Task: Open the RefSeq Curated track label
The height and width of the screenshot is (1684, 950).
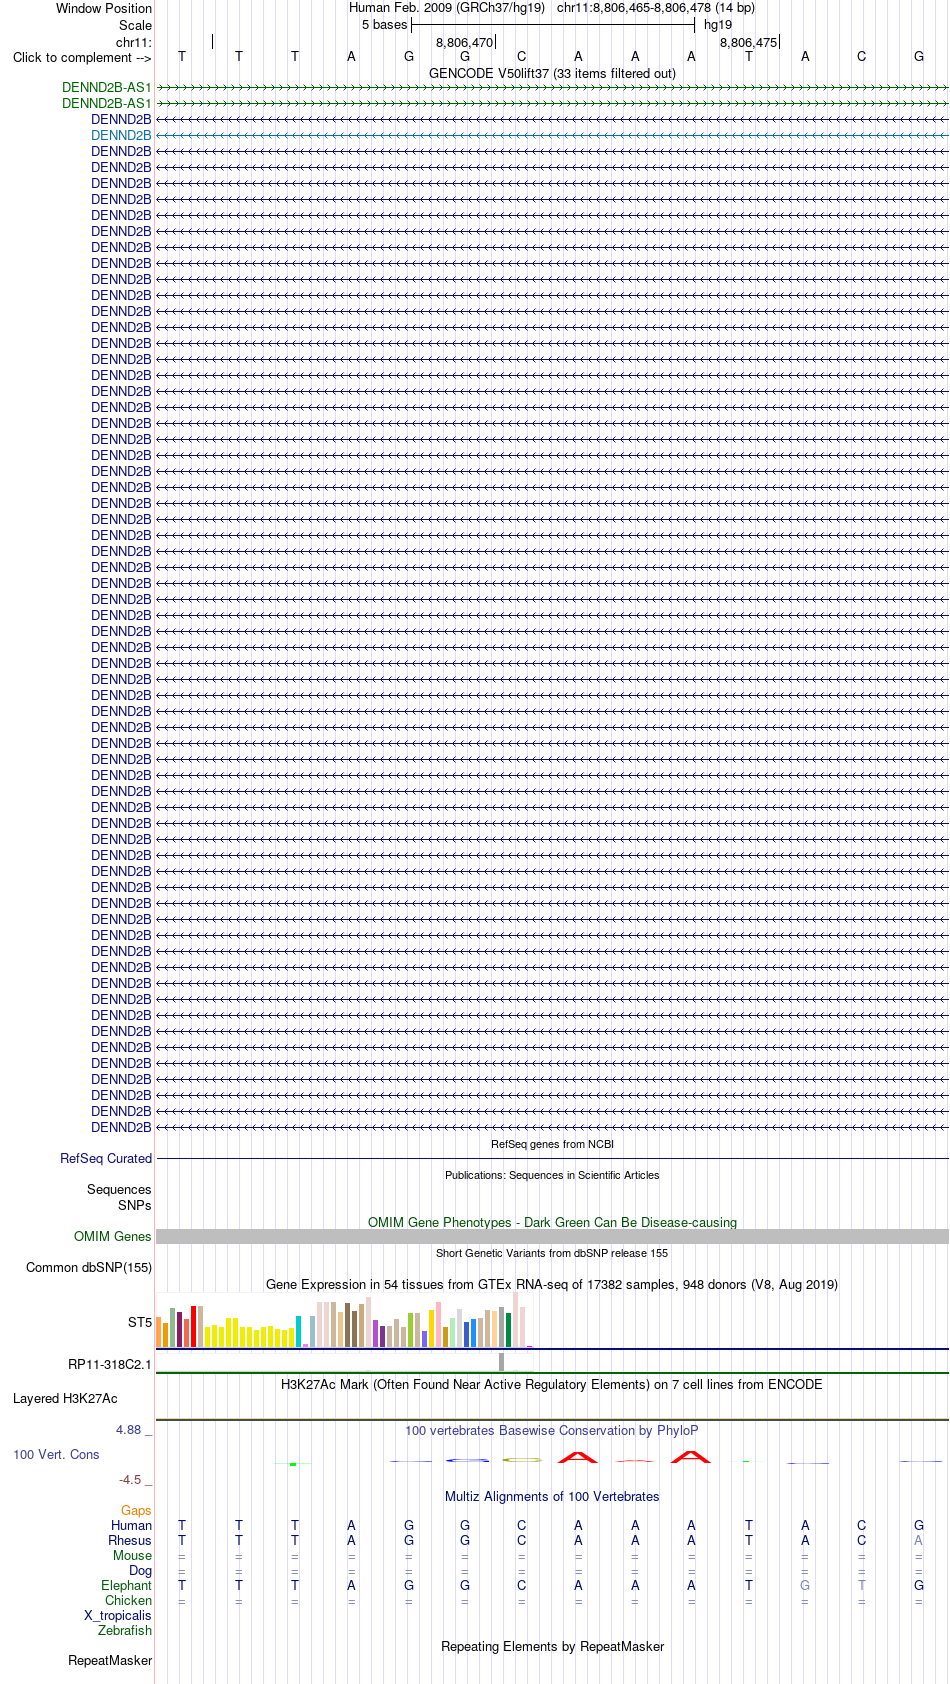Action: tap(106, 1158)
